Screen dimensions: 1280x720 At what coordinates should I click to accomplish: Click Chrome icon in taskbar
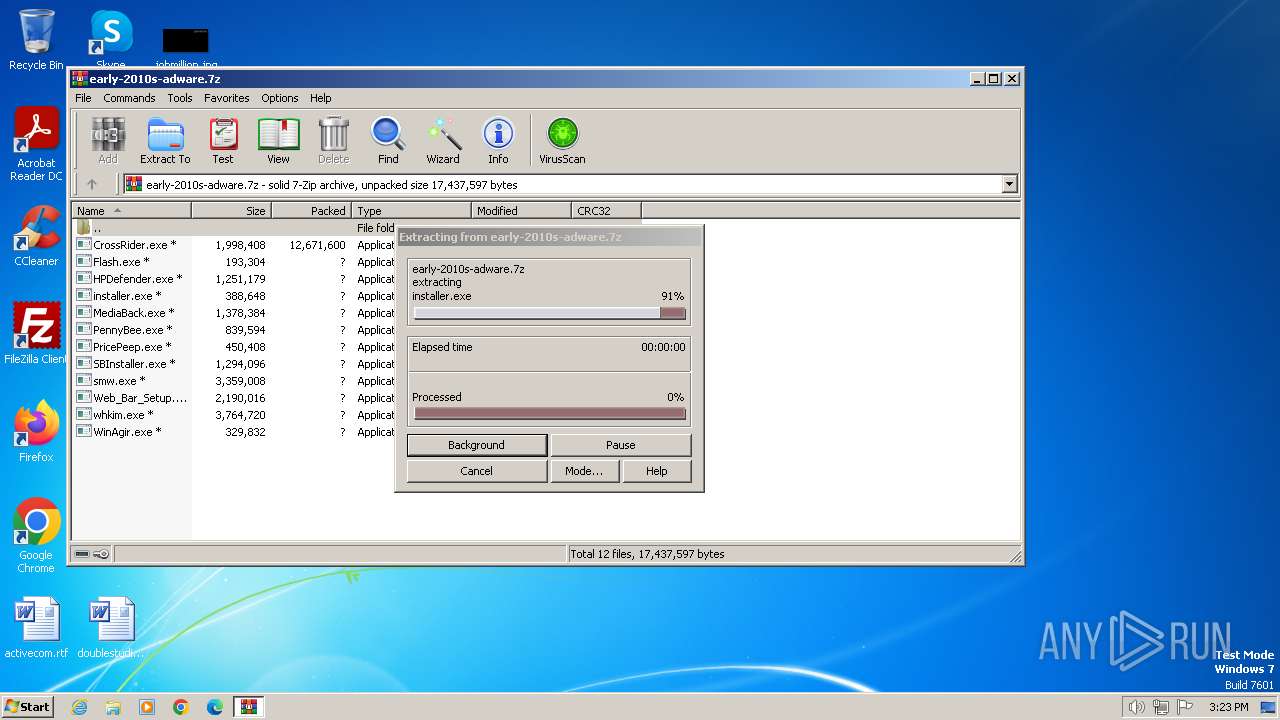click(x=181, y=707)
